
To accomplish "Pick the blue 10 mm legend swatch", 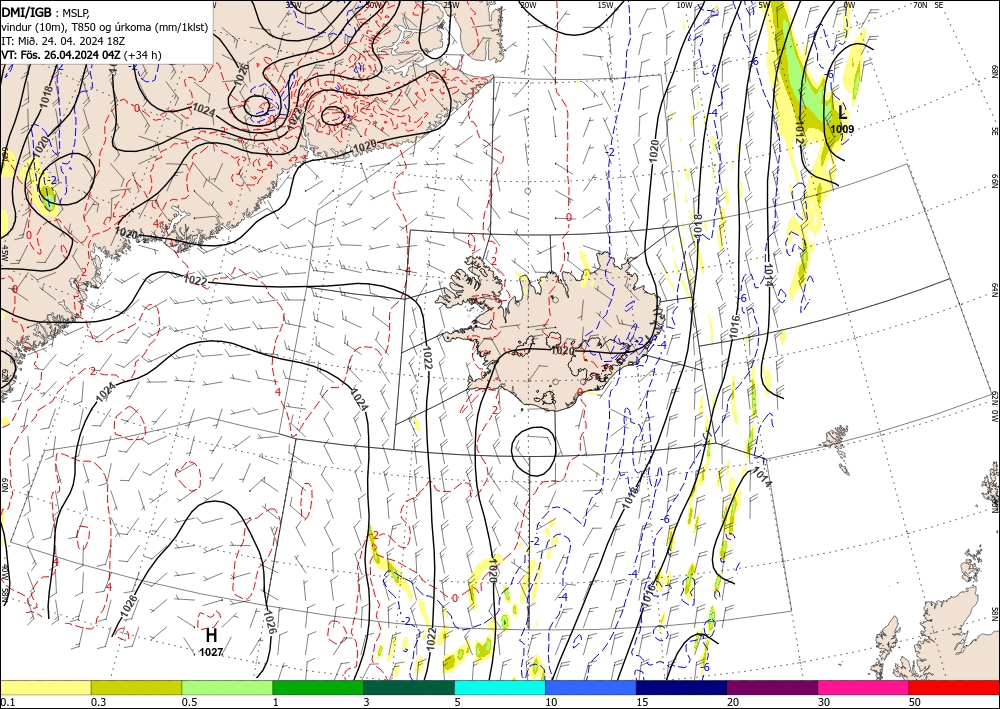I will 591,687.
